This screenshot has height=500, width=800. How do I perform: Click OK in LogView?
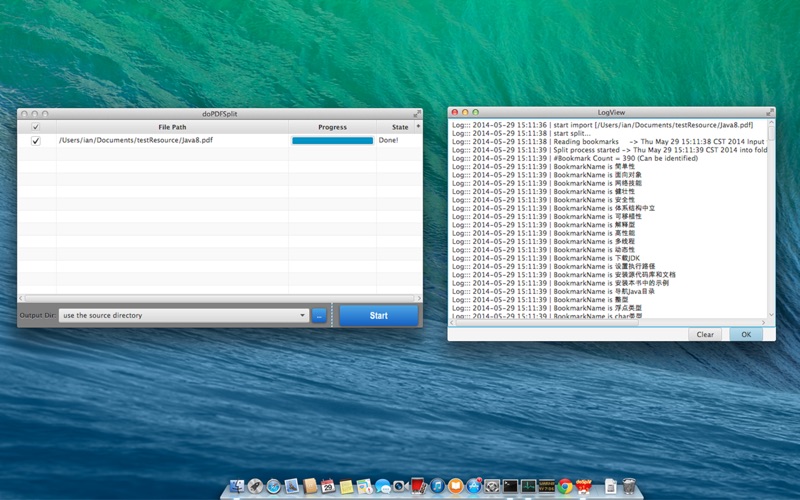746,334
